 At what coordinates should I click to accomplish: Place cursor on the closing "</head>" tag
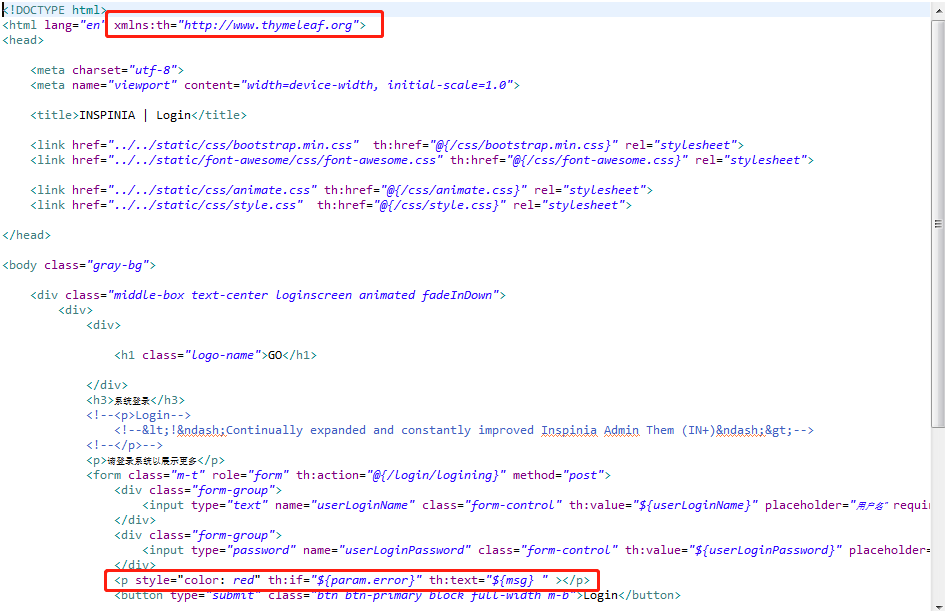[27, 235]
